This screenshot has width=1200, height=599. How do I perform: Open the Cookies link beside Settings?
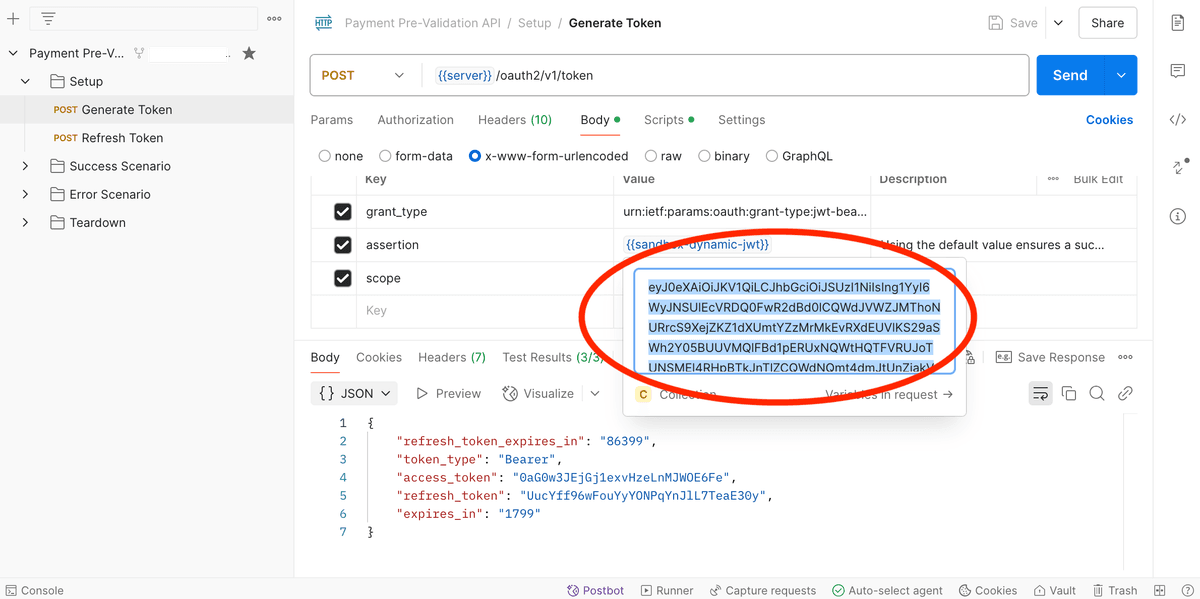[1109, 120]
